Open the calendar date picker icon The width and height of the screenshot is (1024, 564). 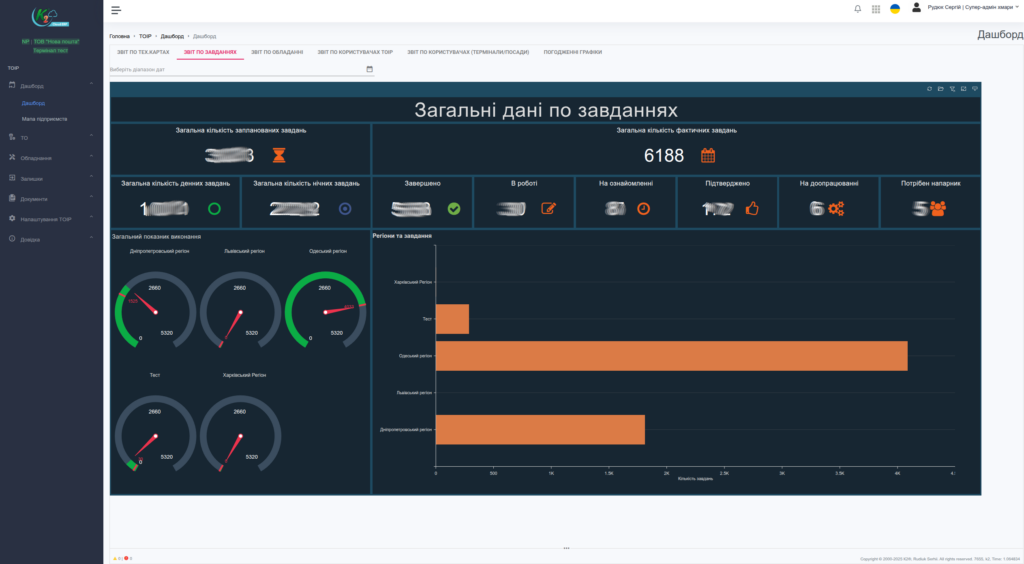pos(369,69)
